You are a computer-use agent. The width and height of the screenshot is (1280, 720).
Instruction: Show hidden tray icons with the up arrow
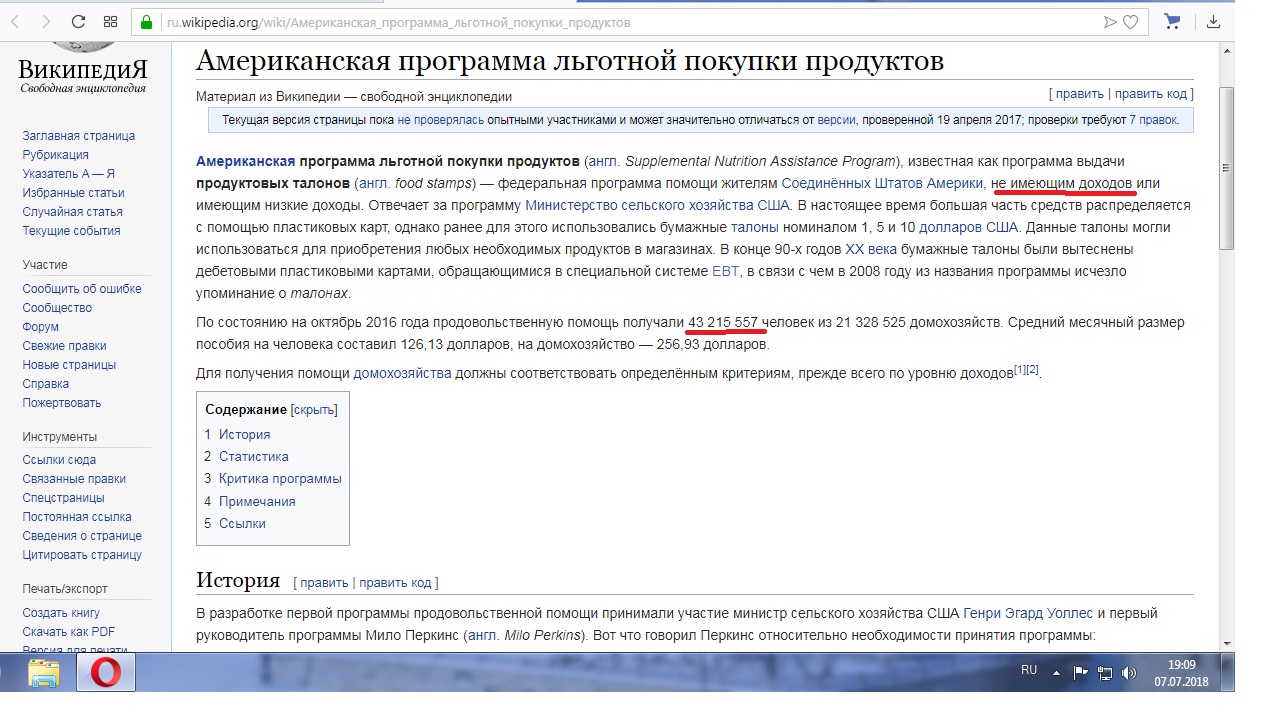[1056, 672]
